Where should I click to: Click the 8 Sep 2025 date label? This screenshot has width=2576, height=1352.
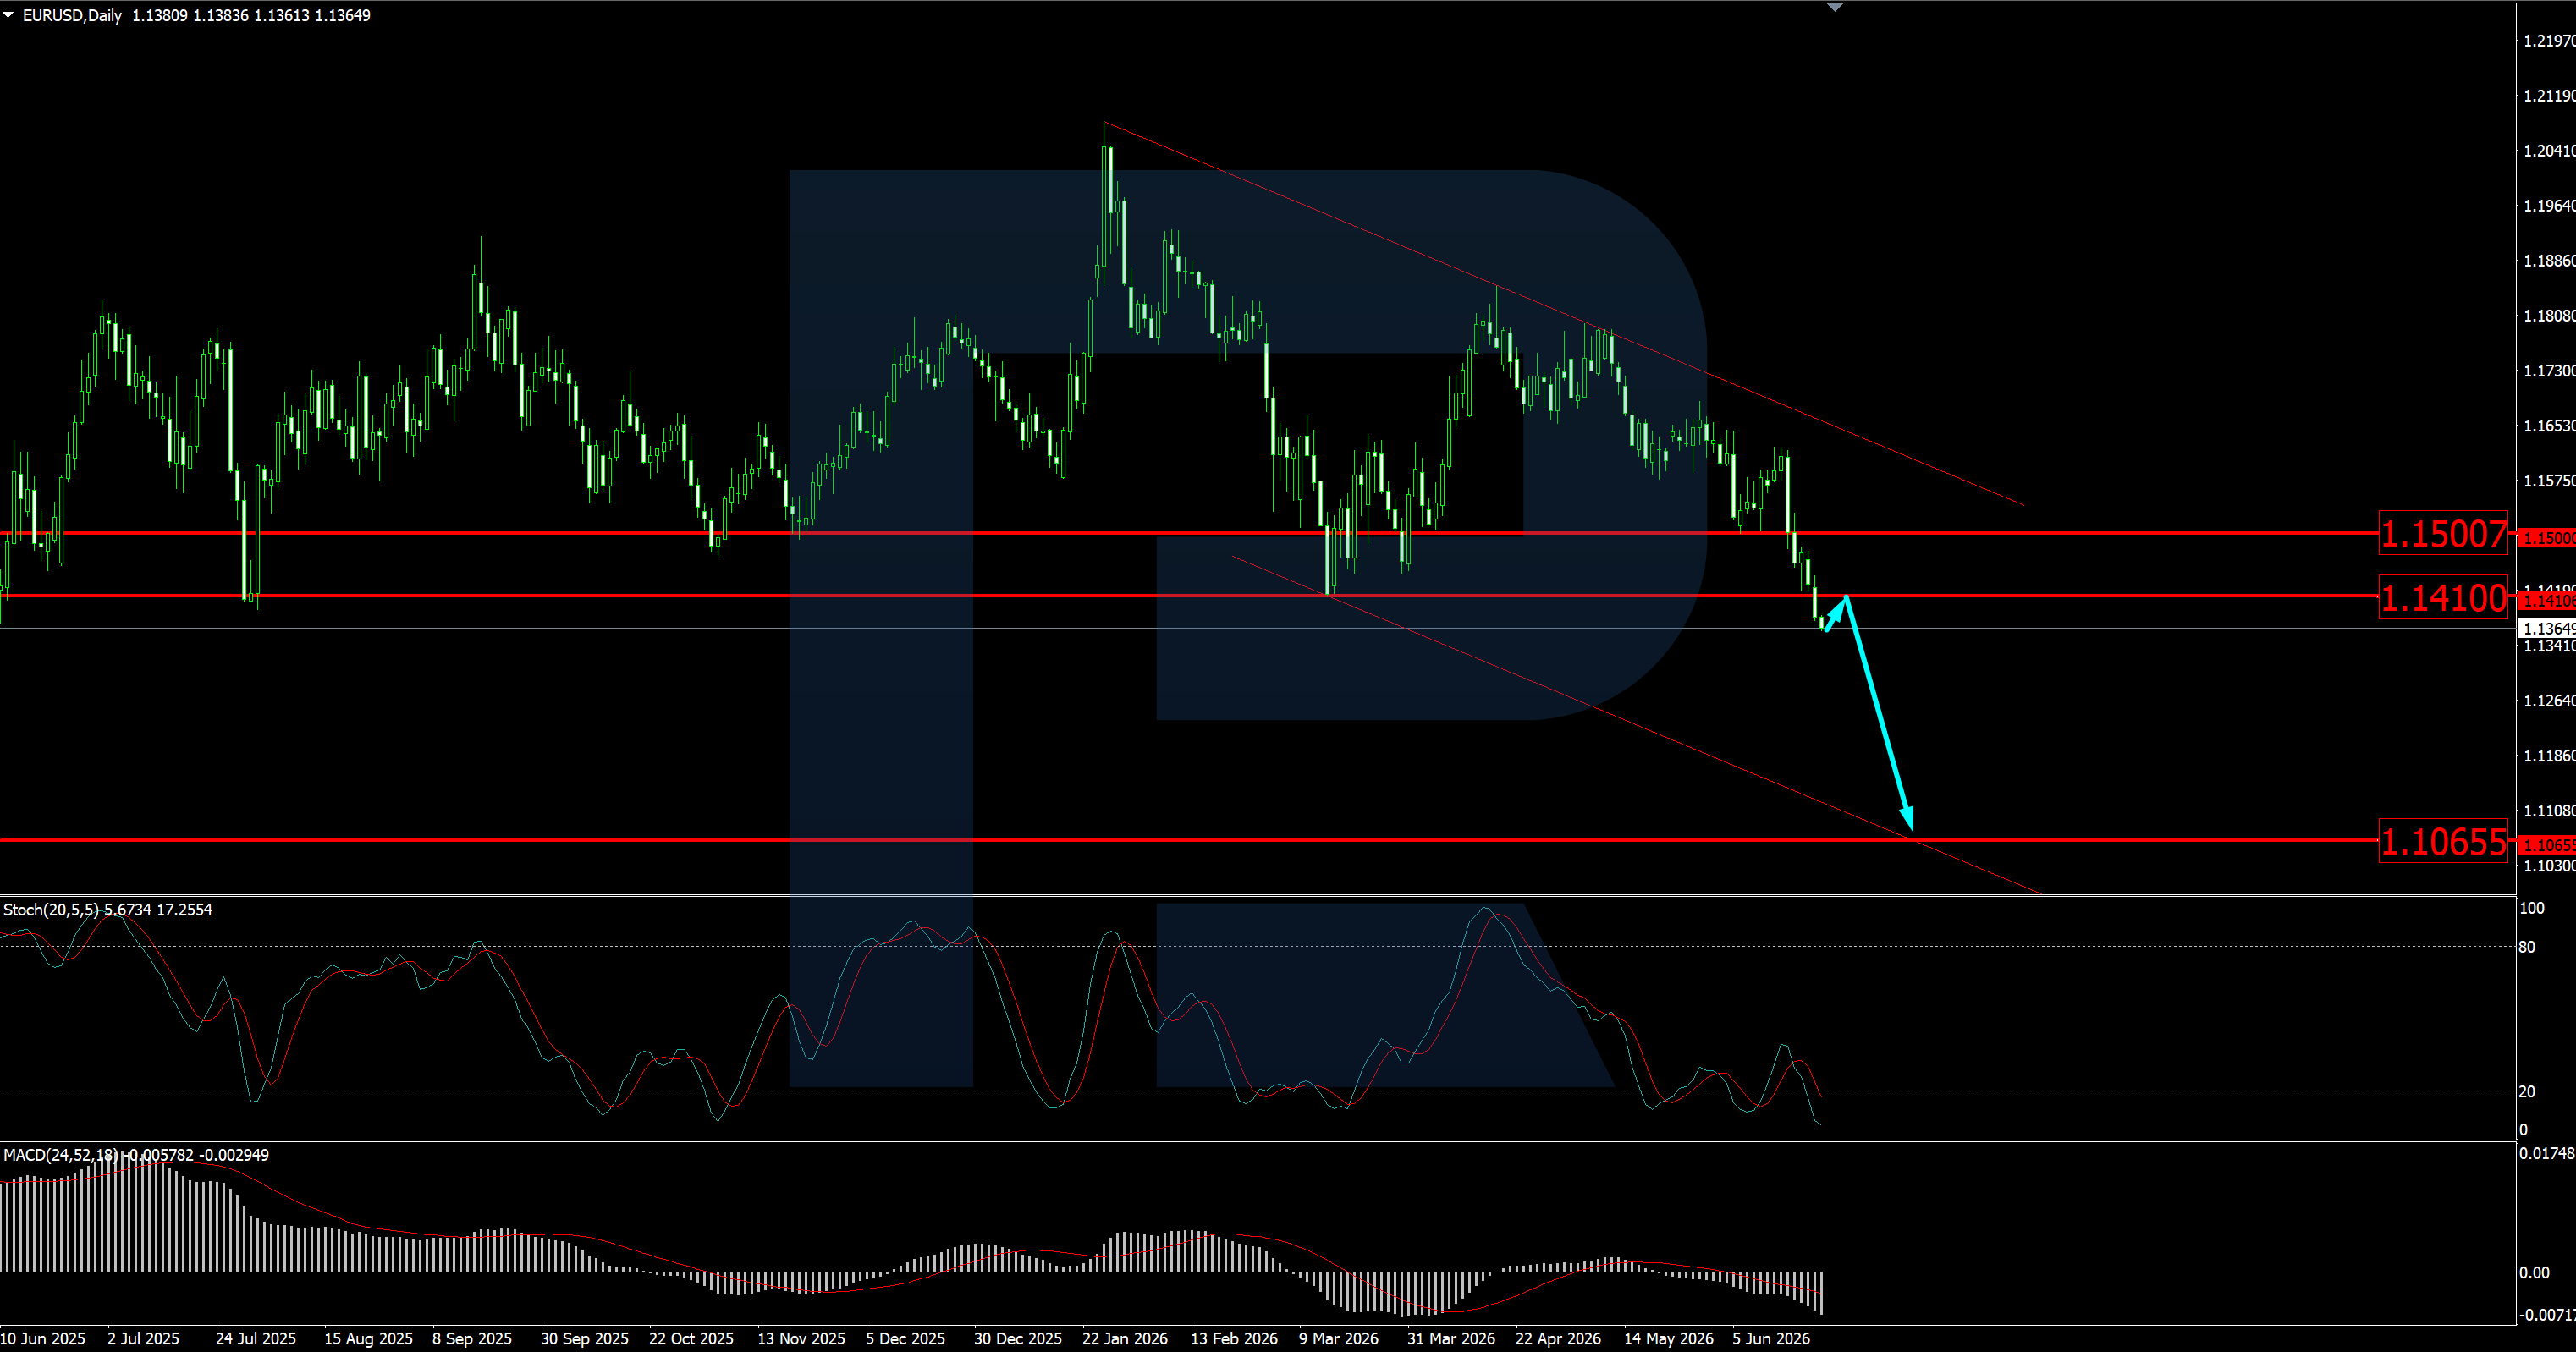(472, 1339)
